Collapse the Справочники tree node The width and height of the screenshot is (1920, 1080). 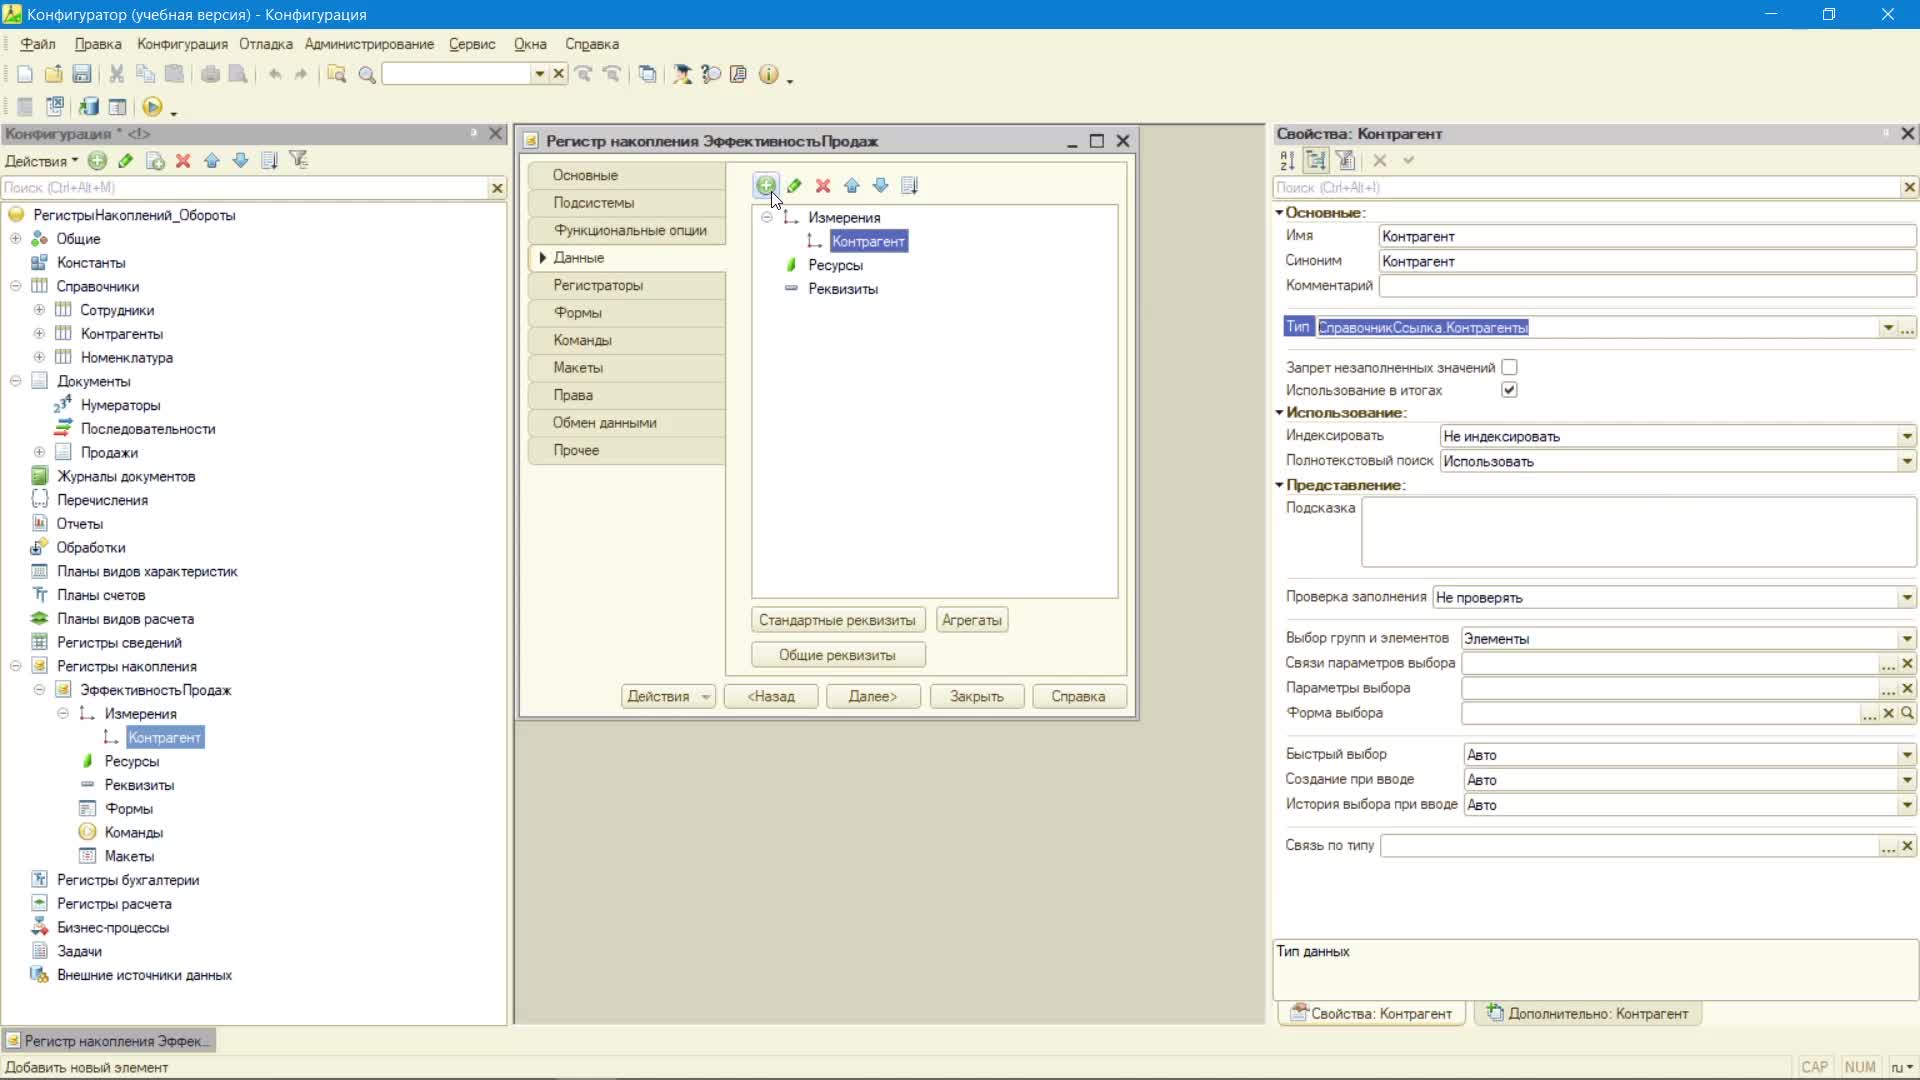pyautogui.click(x=16, y=286)
